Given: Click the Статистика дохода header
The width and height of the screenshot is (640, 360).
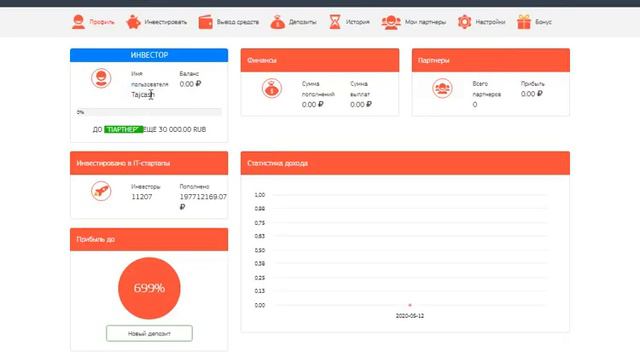Looking at the screenshot, I should click(x=405, y=163).
